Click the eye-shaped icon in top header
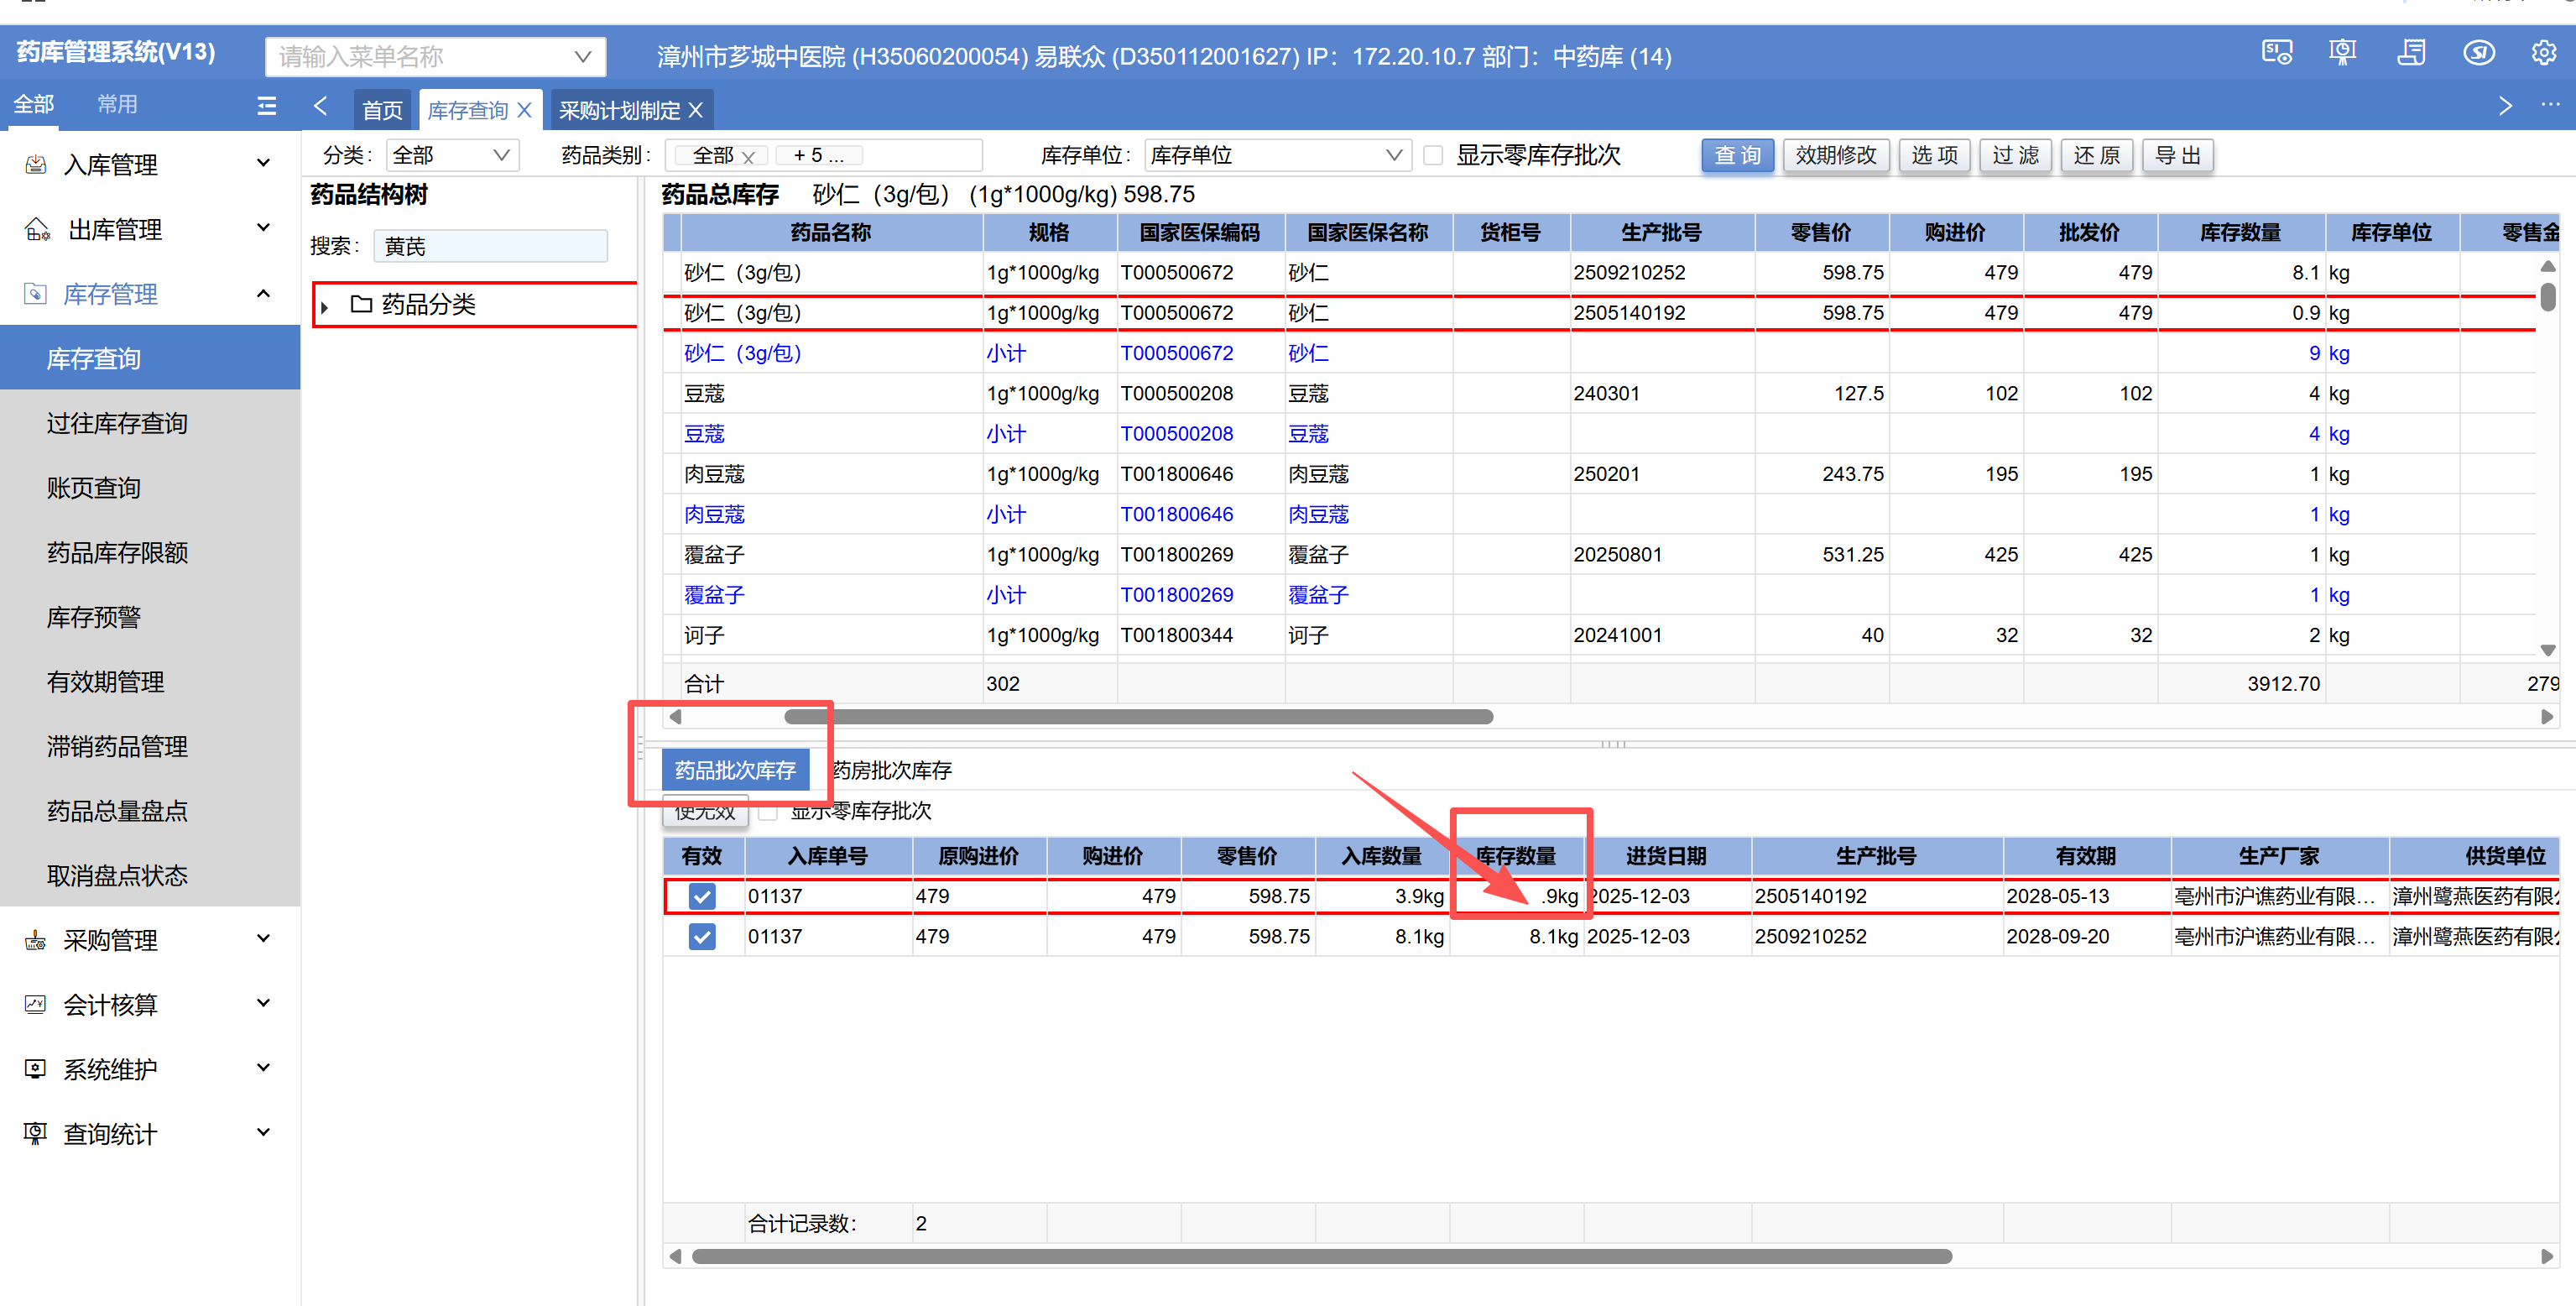The width and height of the screenshot is (2576, 1306). coord(2478,54)
